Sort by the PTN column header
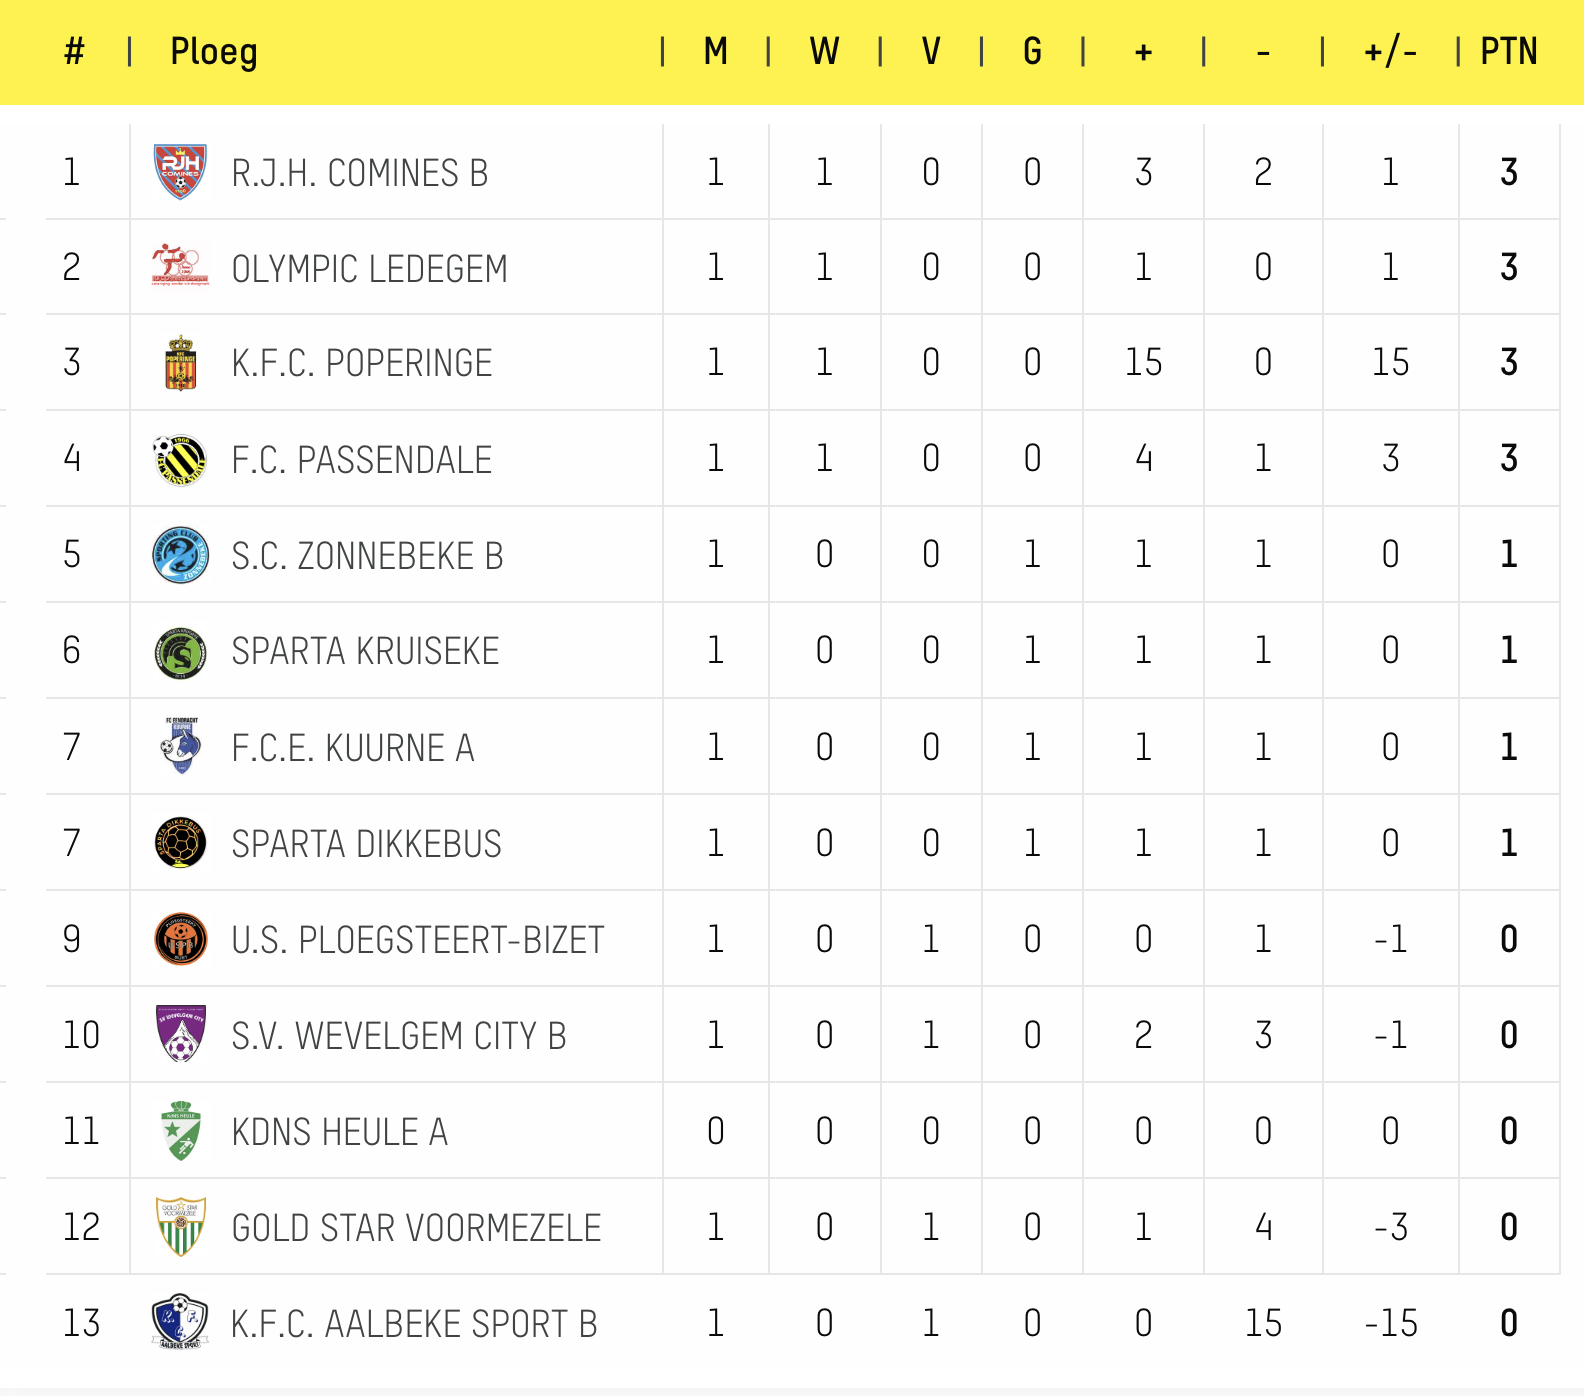 [x=1508, y=51]
